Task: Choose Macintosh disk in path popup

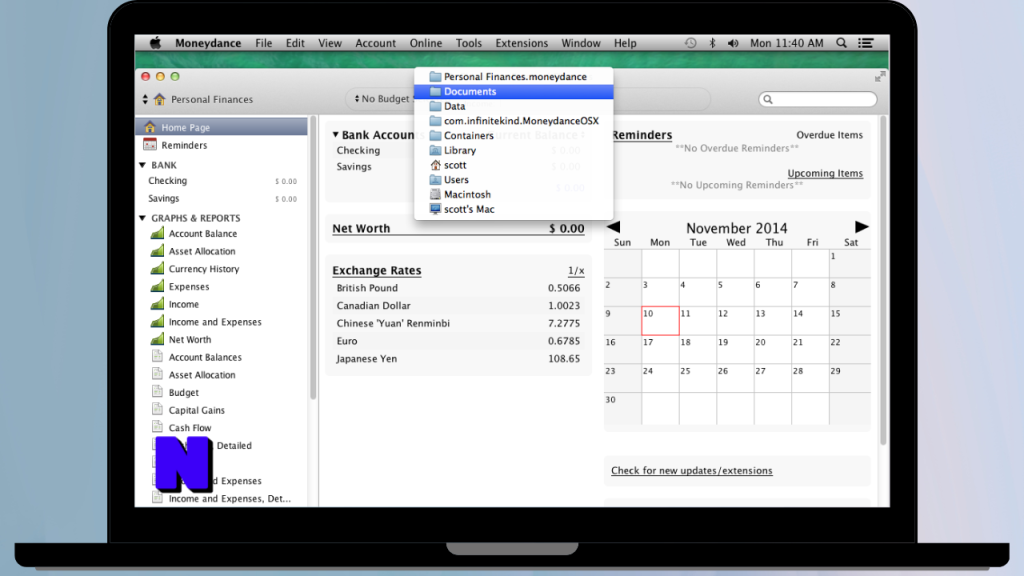Action: coord(514,195)
